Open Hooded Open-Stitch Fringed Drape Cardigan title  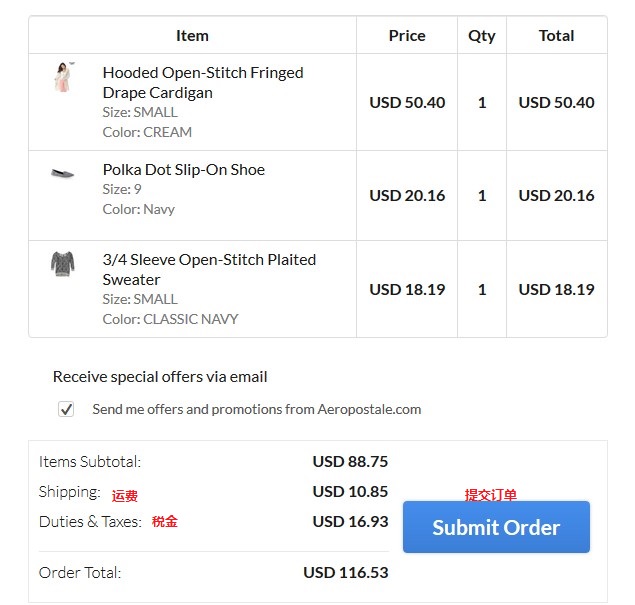(203, 83)
